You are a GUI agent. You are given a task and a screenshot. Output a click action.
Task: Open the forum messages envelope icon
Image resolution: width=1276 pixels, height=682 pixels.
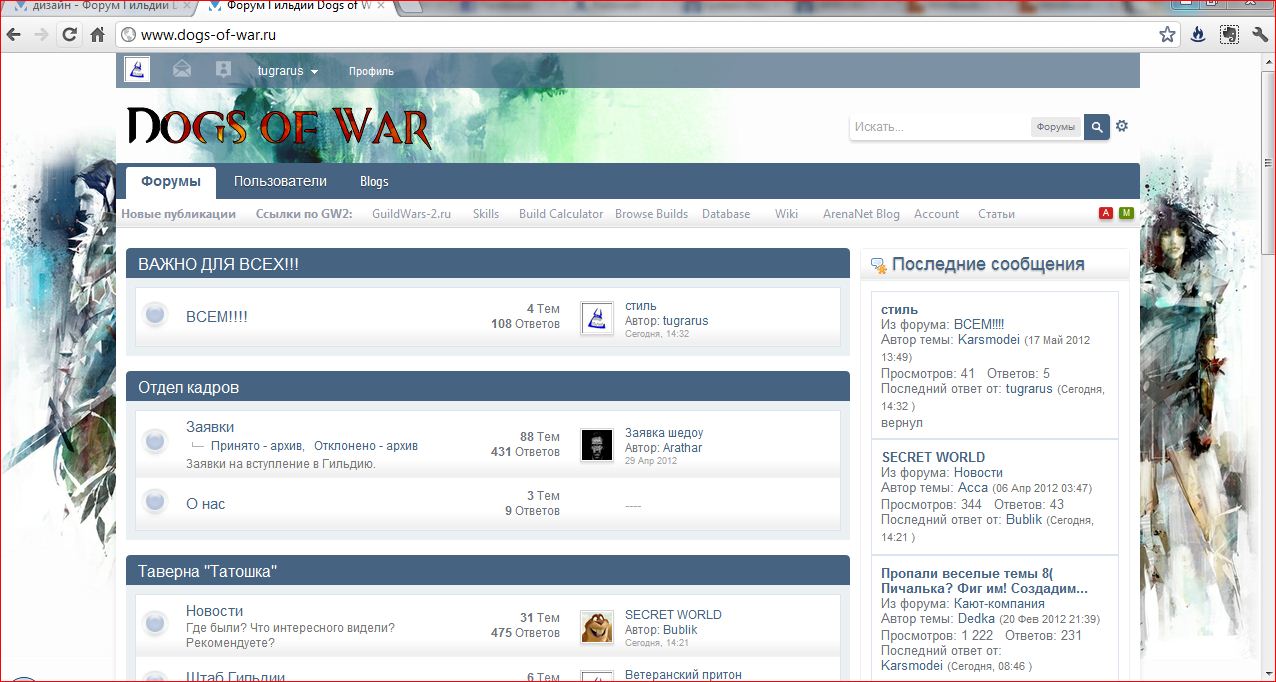click(x=182, y=70)
